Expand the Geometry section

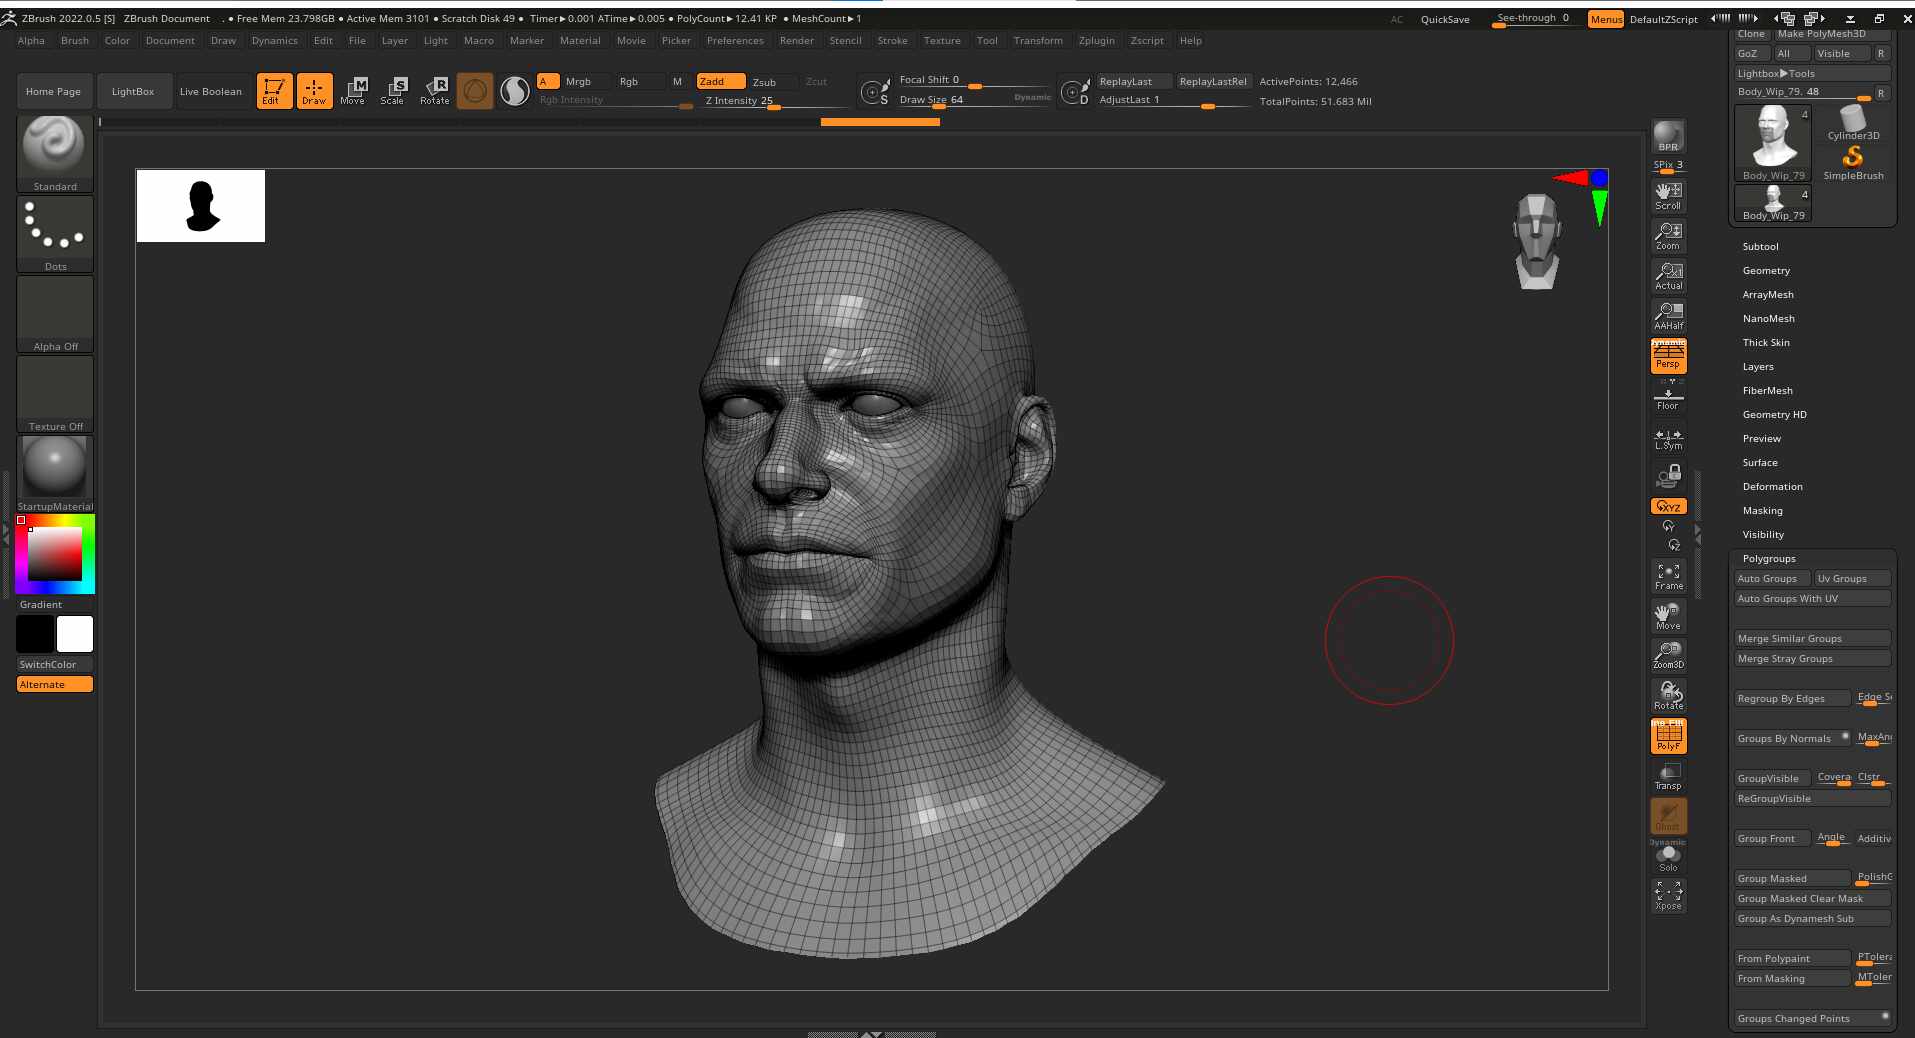coord(1766,271)
